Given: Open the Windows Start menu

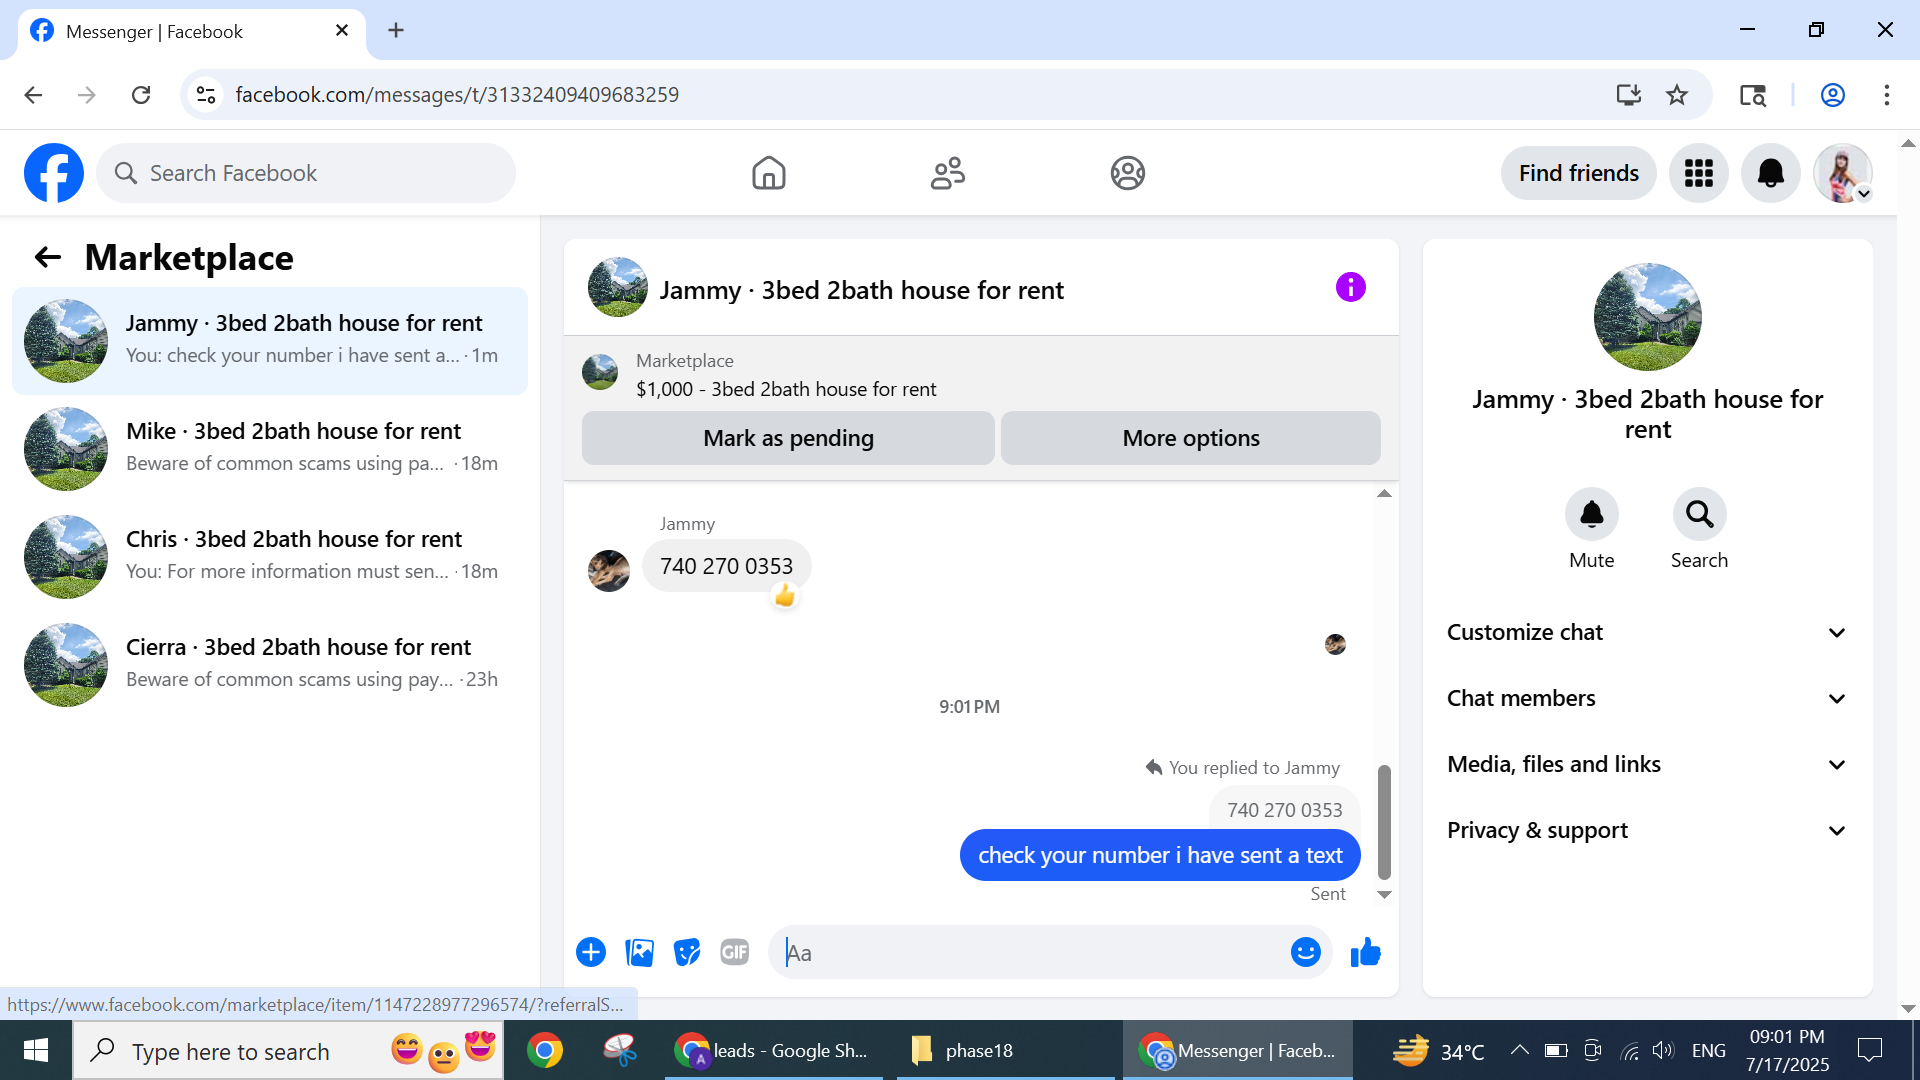Looking at the screenshot, I should point(36,1050).
